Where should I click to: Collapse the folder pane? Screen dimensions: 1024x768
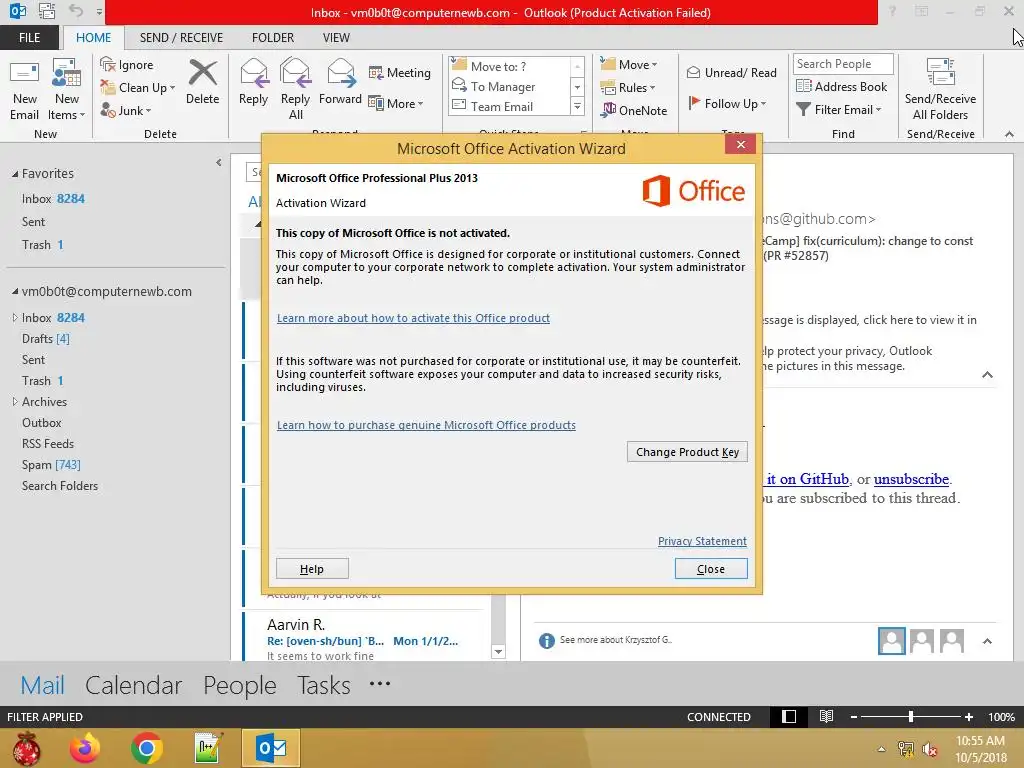[x=219, y=163]
